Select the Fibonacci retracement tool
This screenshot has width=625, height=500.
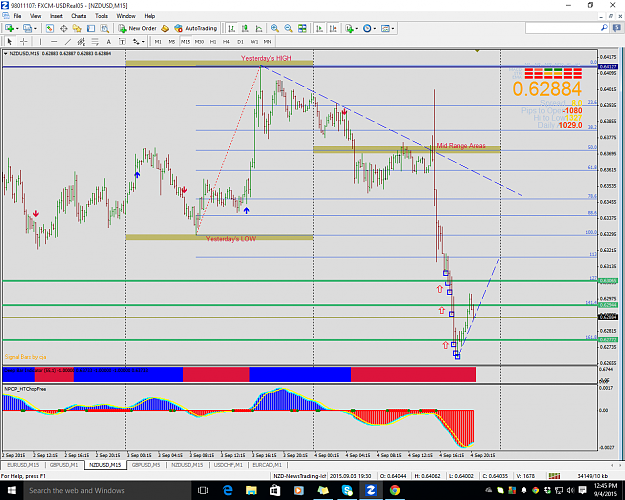(95, 41)
